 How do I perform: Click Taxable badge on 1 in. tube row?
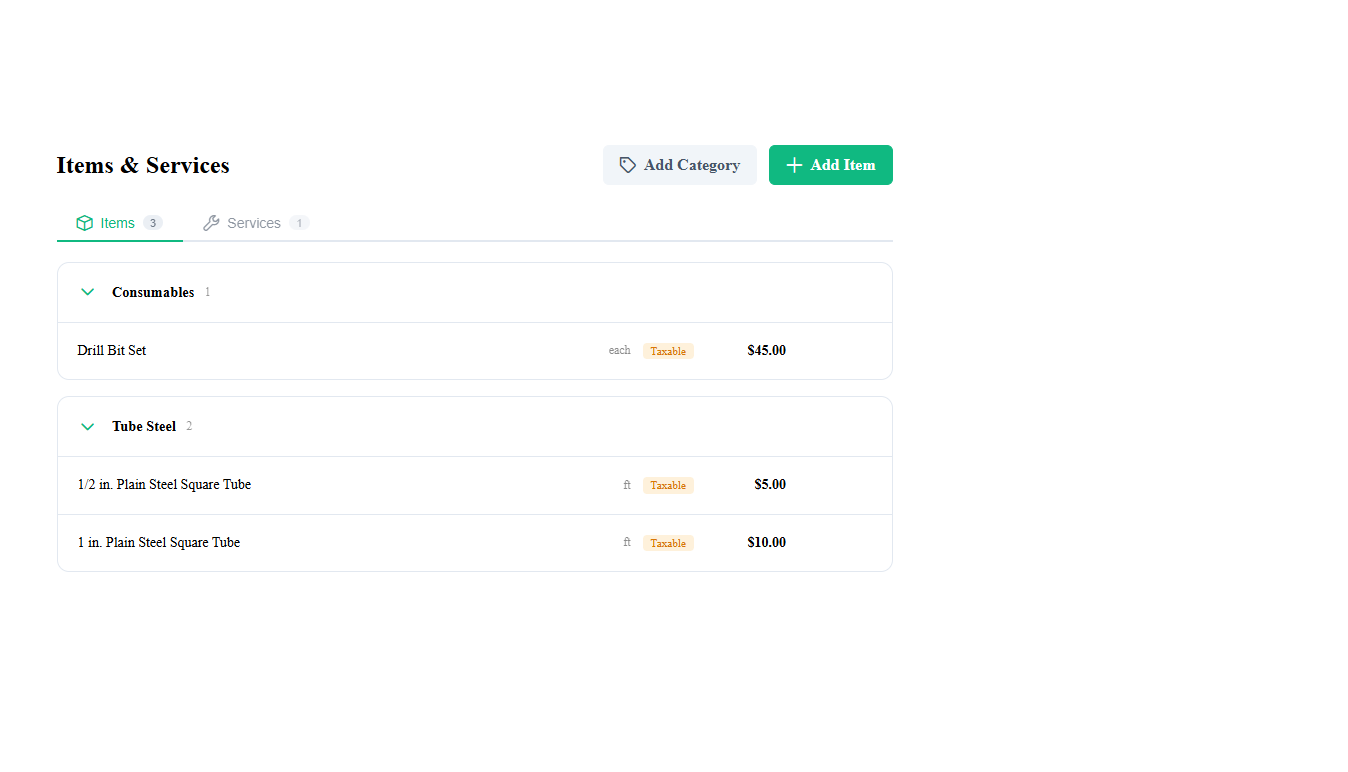click(x=668, y=543)
